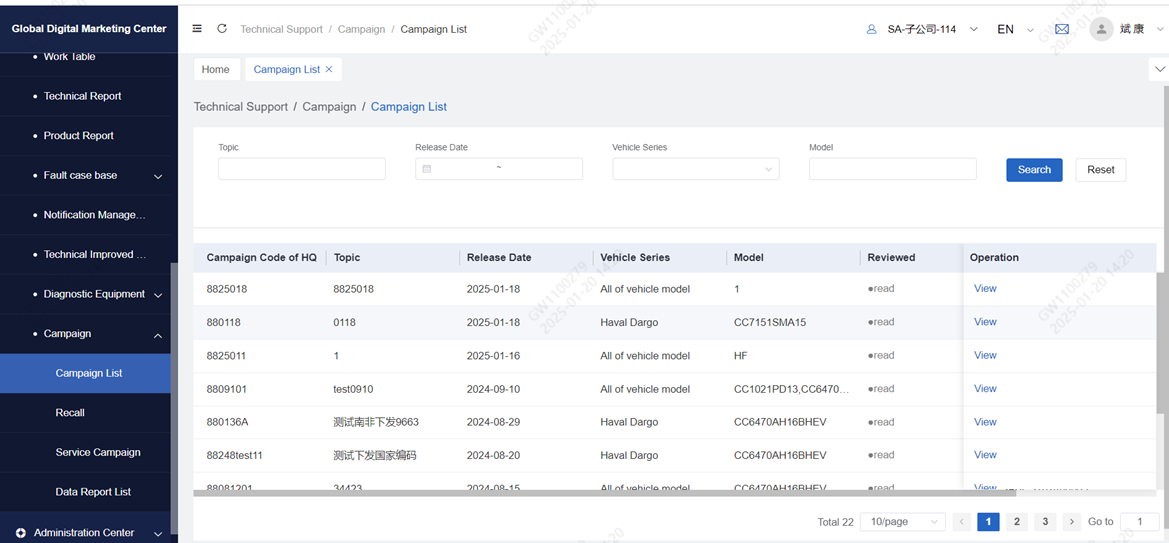Click the previous page arrow
This screenshot has width=1169, height=543.
pyautogui.click(x=962, y=522)
